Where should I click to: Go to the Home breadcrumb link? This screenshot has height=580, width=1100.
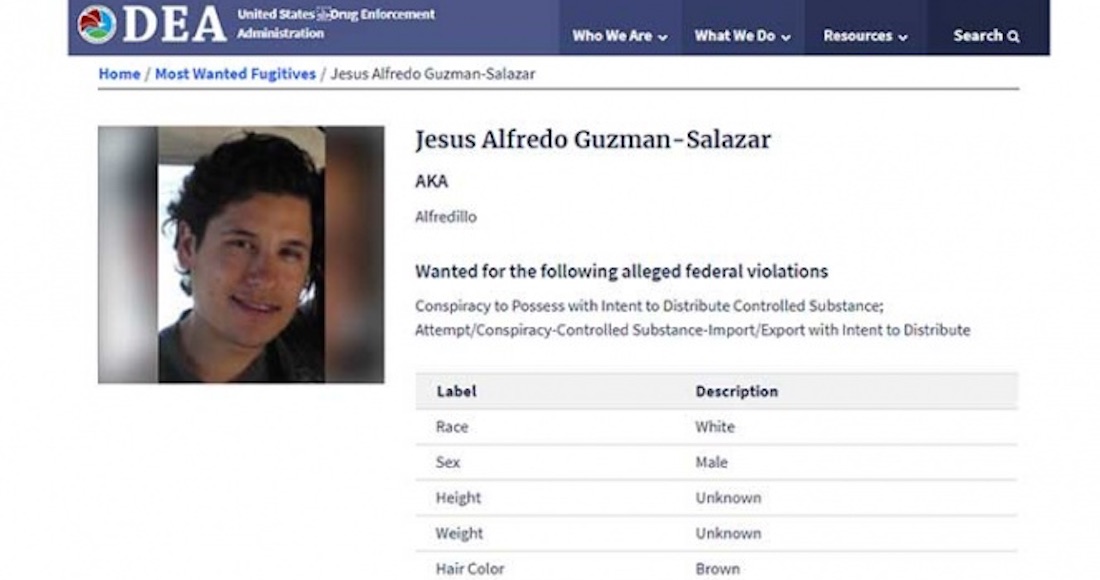tap(119, 74)
